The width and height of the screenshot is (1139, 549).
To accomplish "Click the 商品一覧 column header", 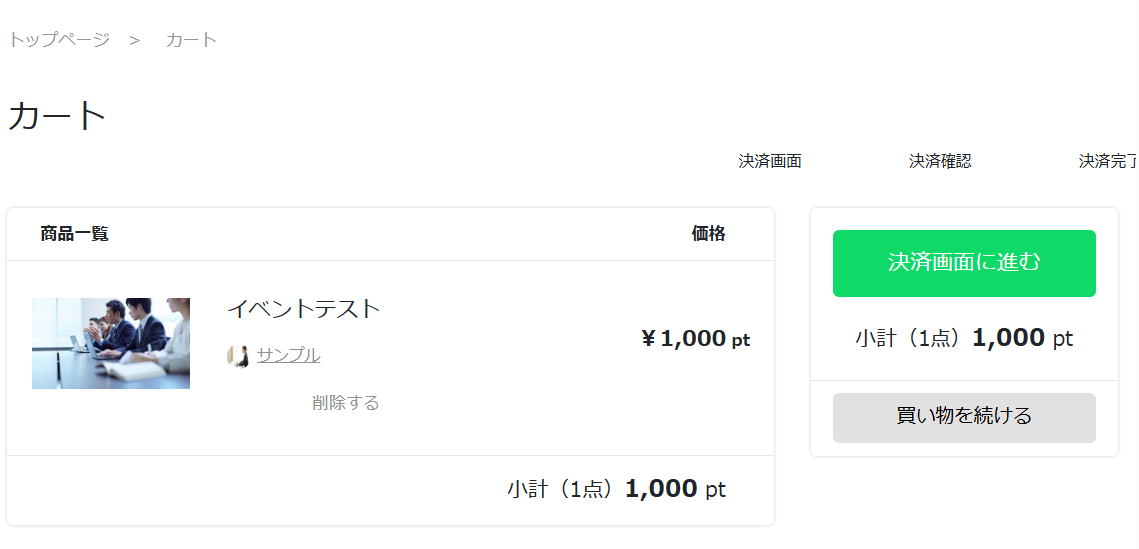I will point(75,234).
